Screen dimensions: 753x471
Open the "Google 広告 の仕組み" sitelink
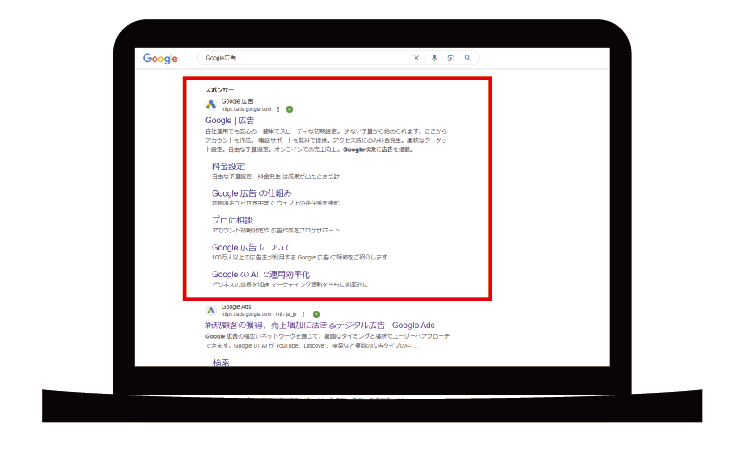tap(252, 193)
